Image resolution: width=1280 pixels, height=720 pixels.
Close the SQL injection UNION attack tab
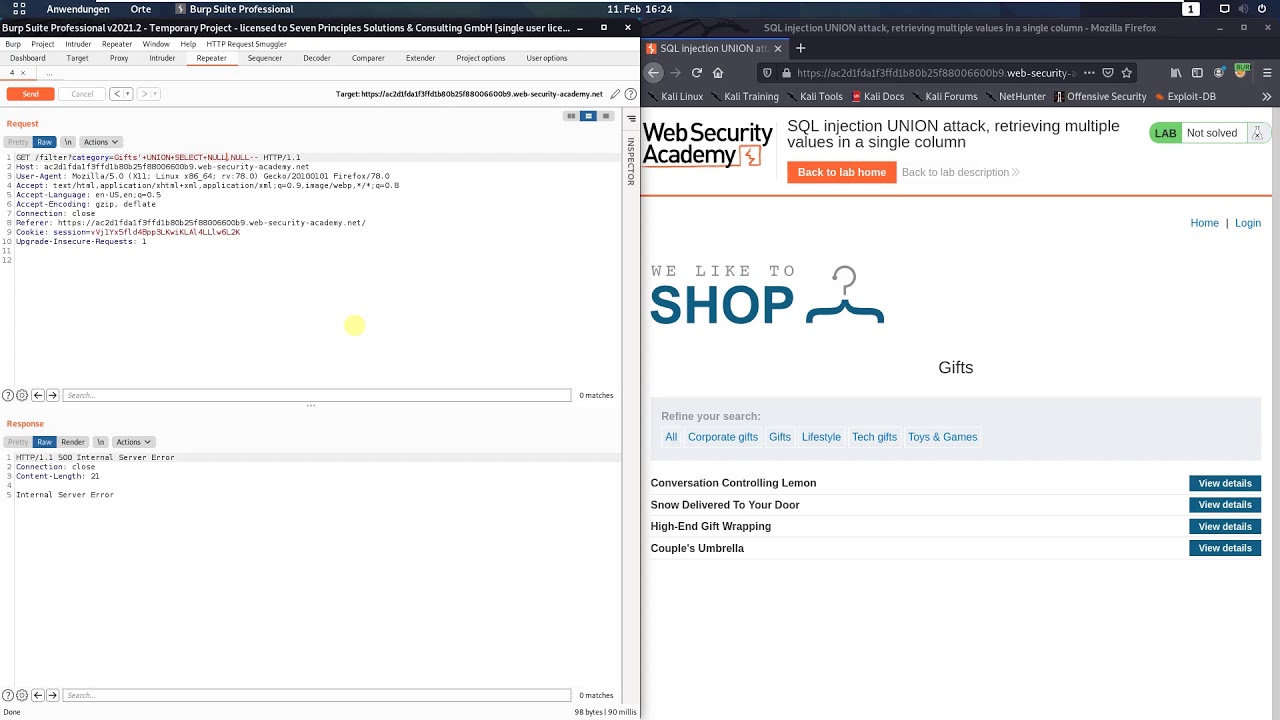[780, 48]
